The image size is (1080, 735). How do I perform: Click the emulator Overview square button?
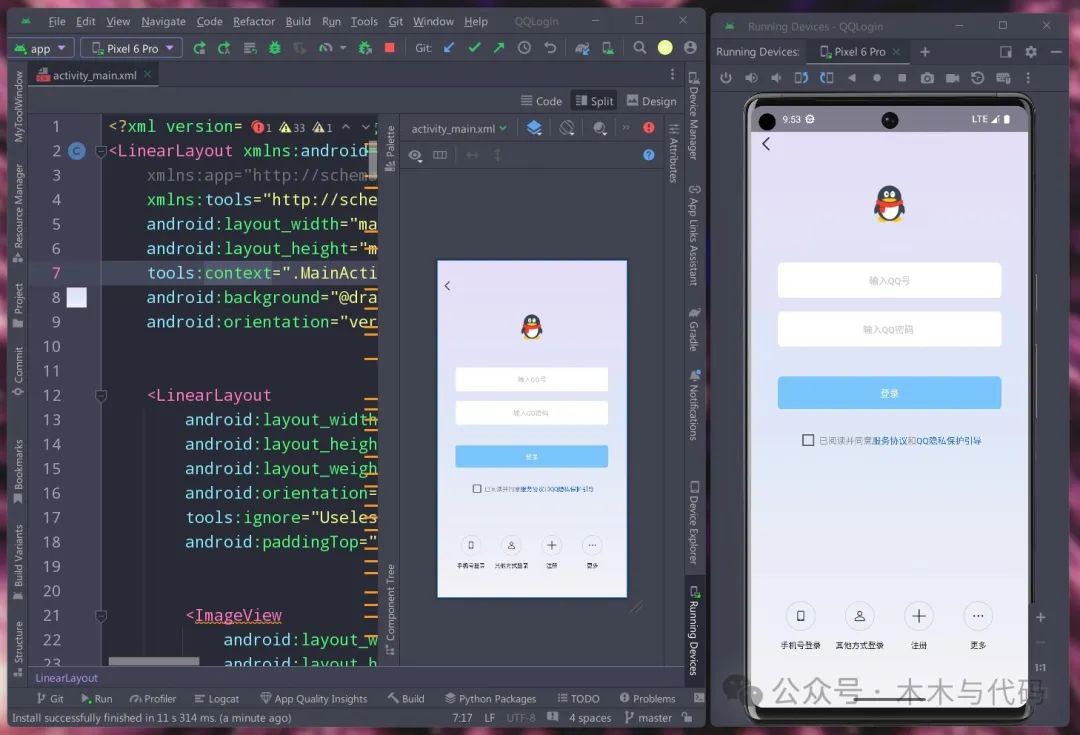(x=902, y=78)
